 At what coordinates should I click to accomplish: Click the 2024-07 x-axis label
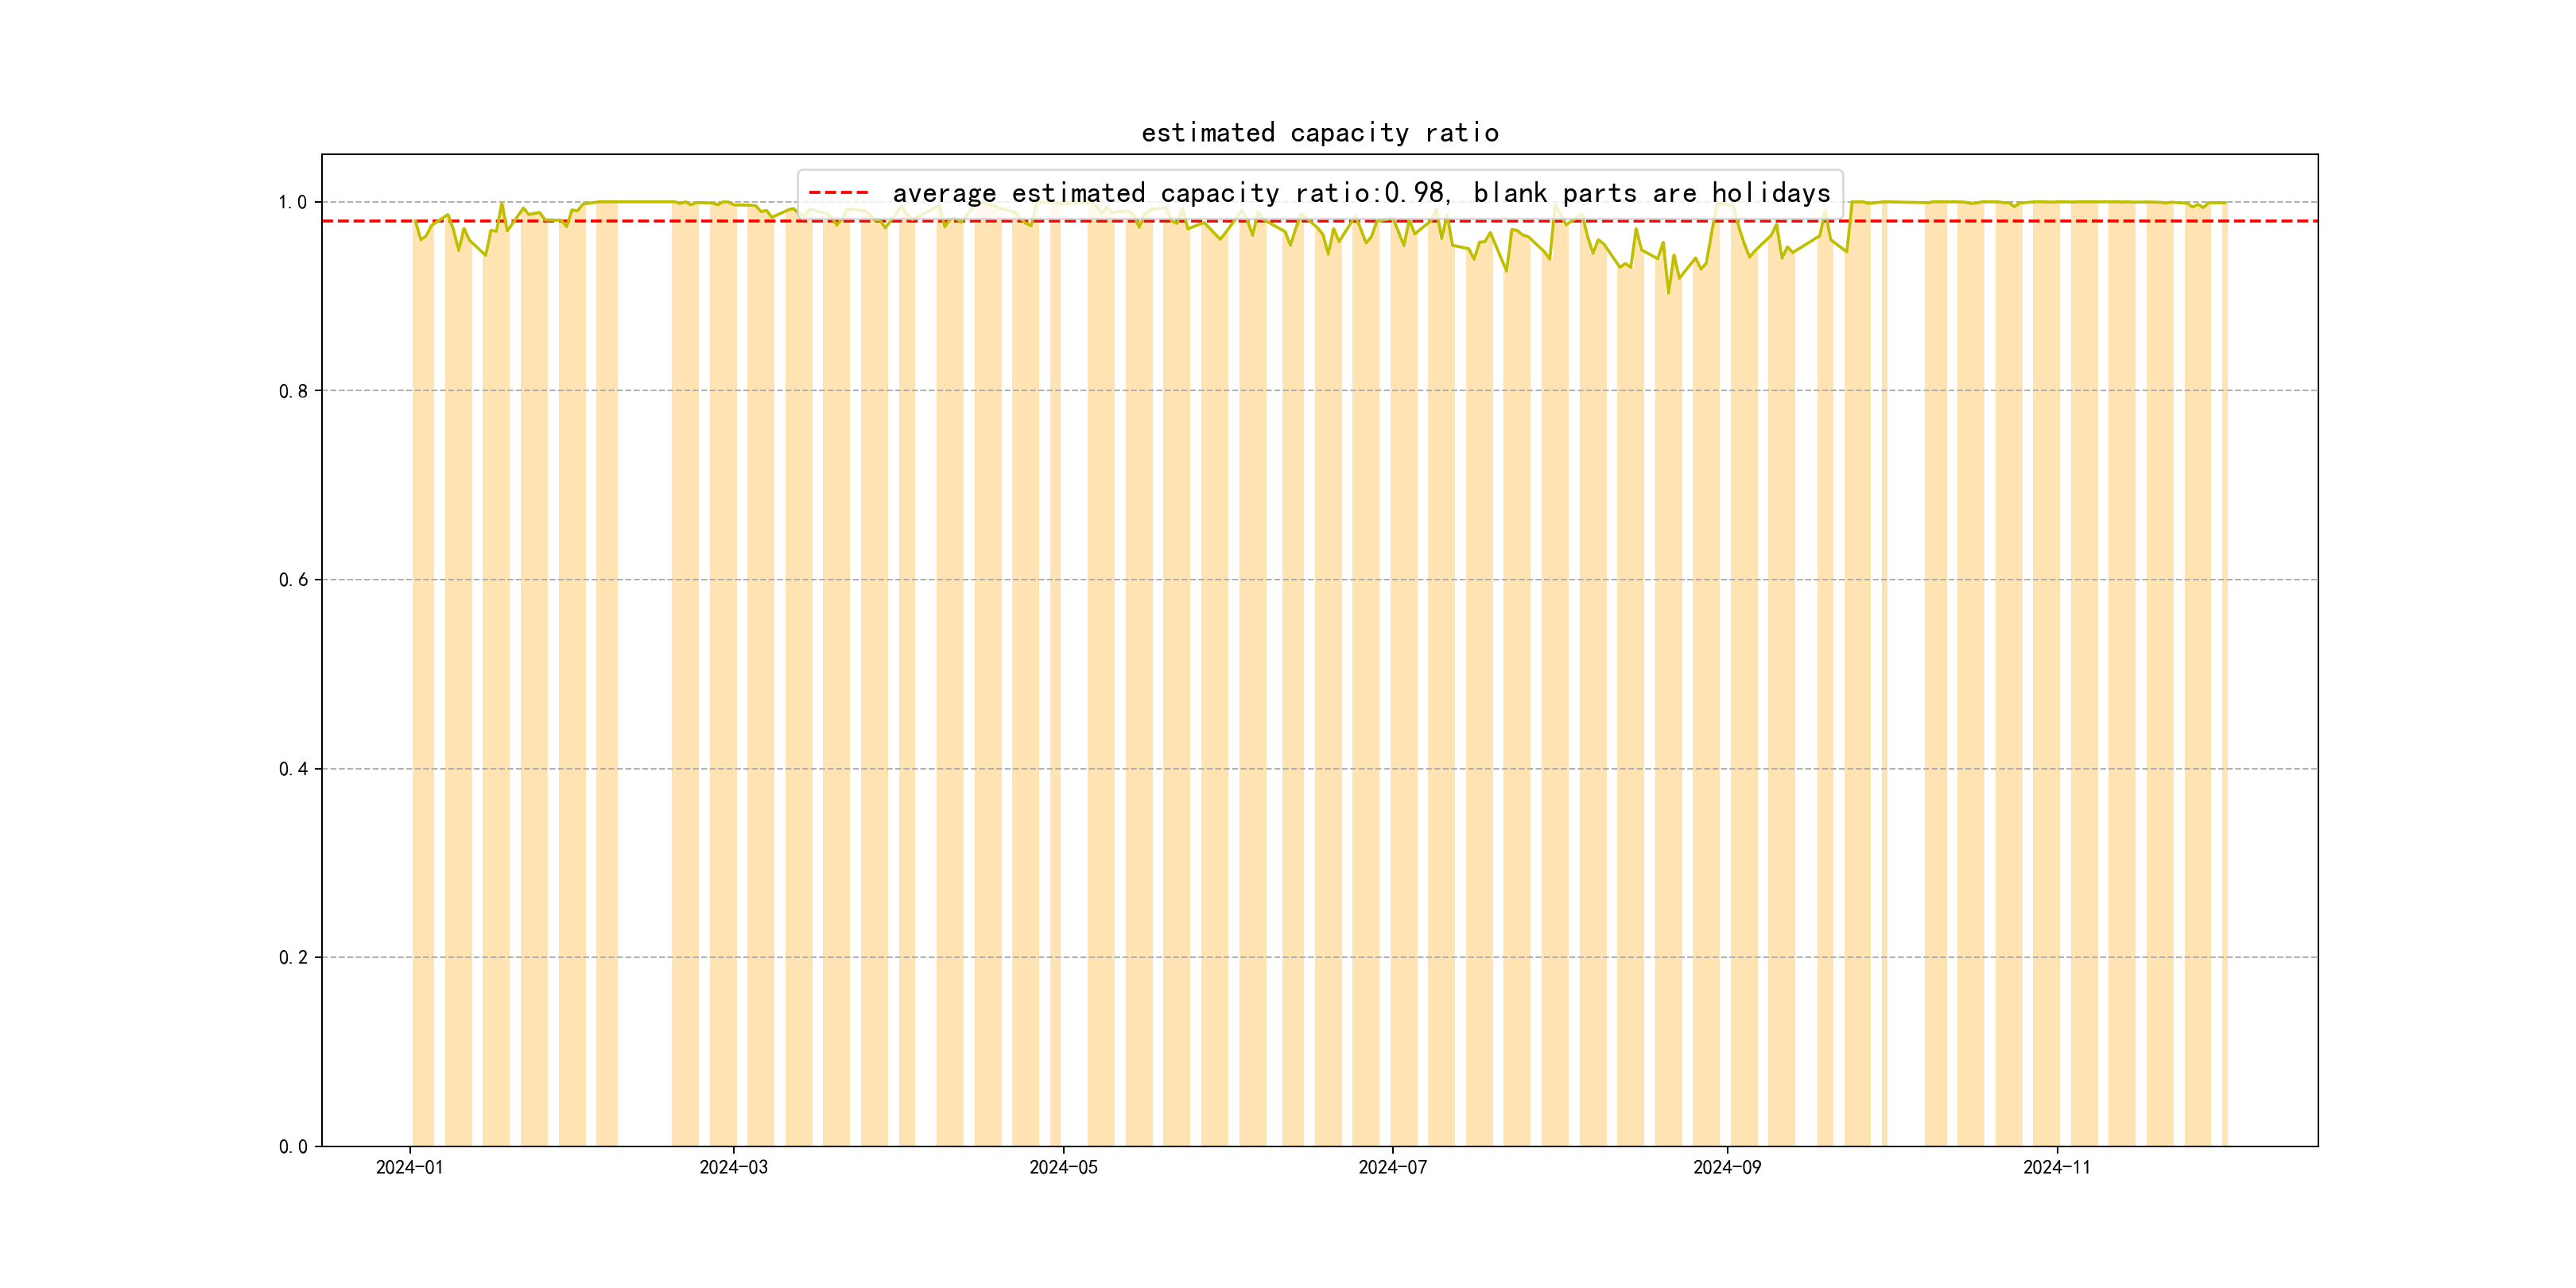pos(1392,1167)
